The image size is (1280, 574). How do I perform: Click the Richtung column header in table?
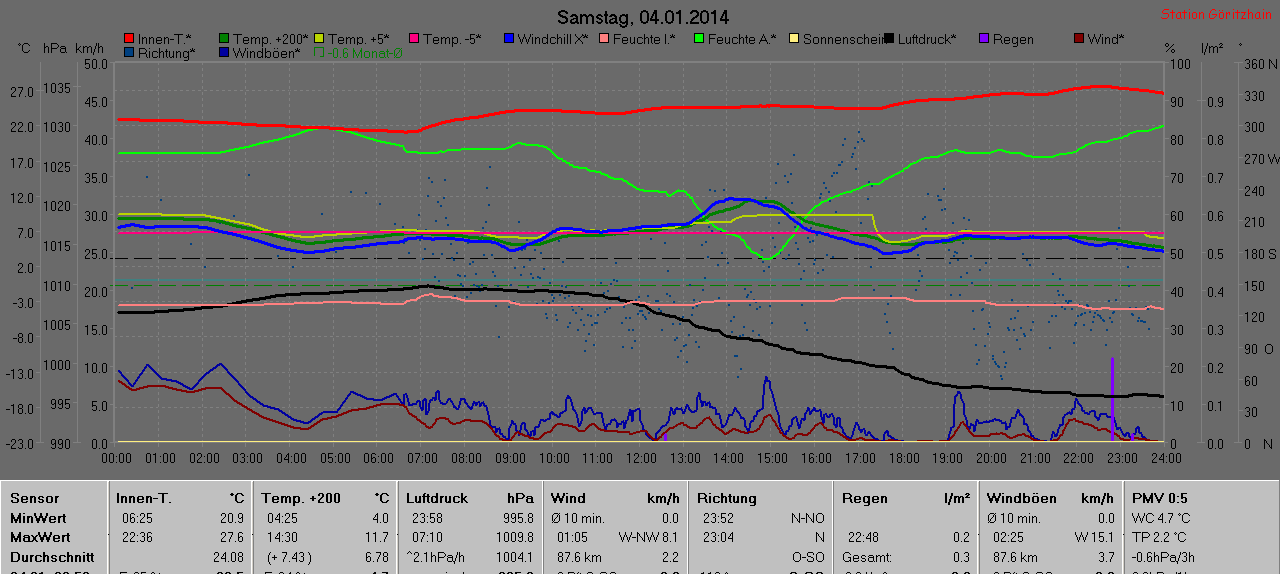(x=727, y=498)
